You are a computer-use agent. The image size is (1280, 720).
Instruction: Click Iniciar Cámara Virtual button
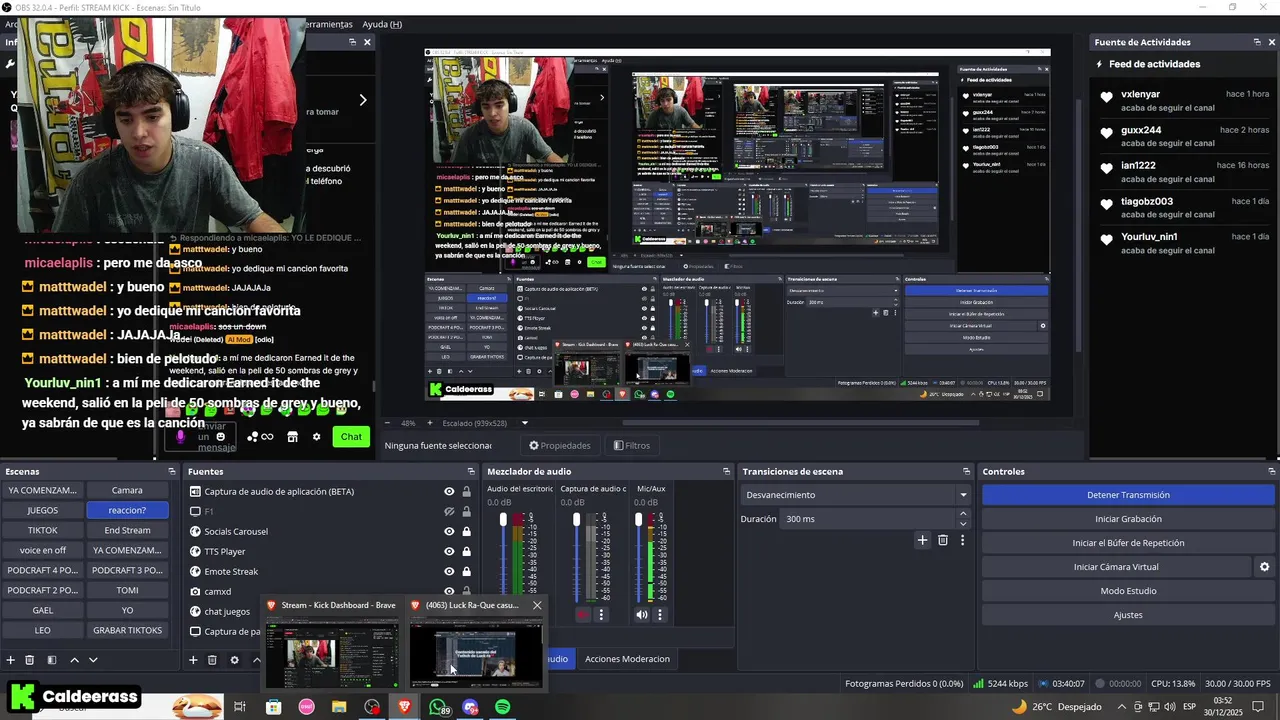click(x=1116, y=567)
